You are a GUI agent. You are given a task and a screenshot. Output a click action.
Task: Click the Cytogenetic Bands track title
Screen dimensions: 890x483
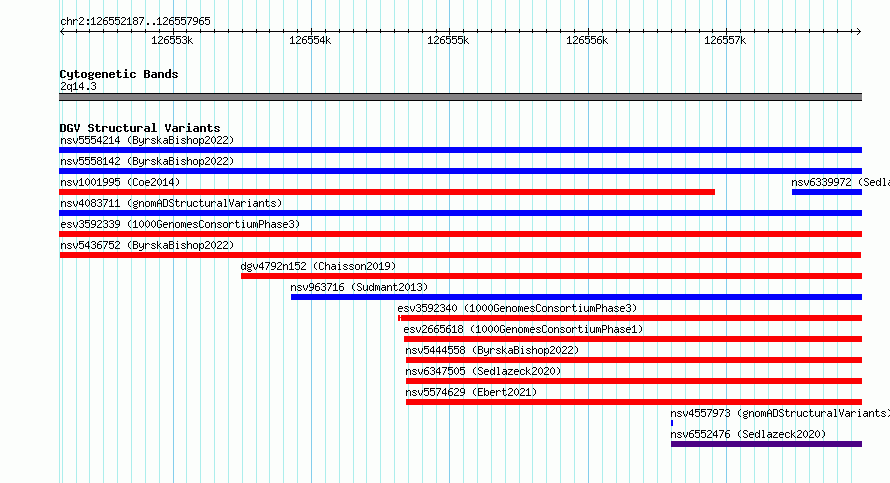click(119, 74)
